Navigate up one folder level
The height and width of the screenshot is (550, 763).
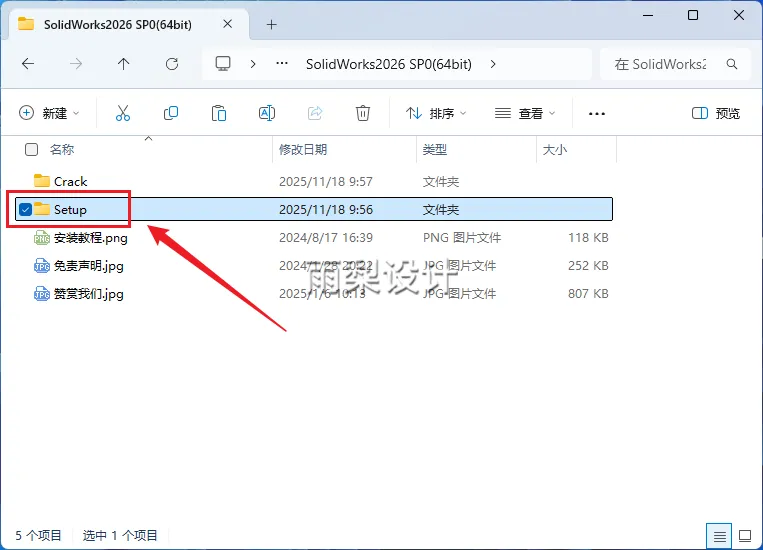[x=124, y=64]
